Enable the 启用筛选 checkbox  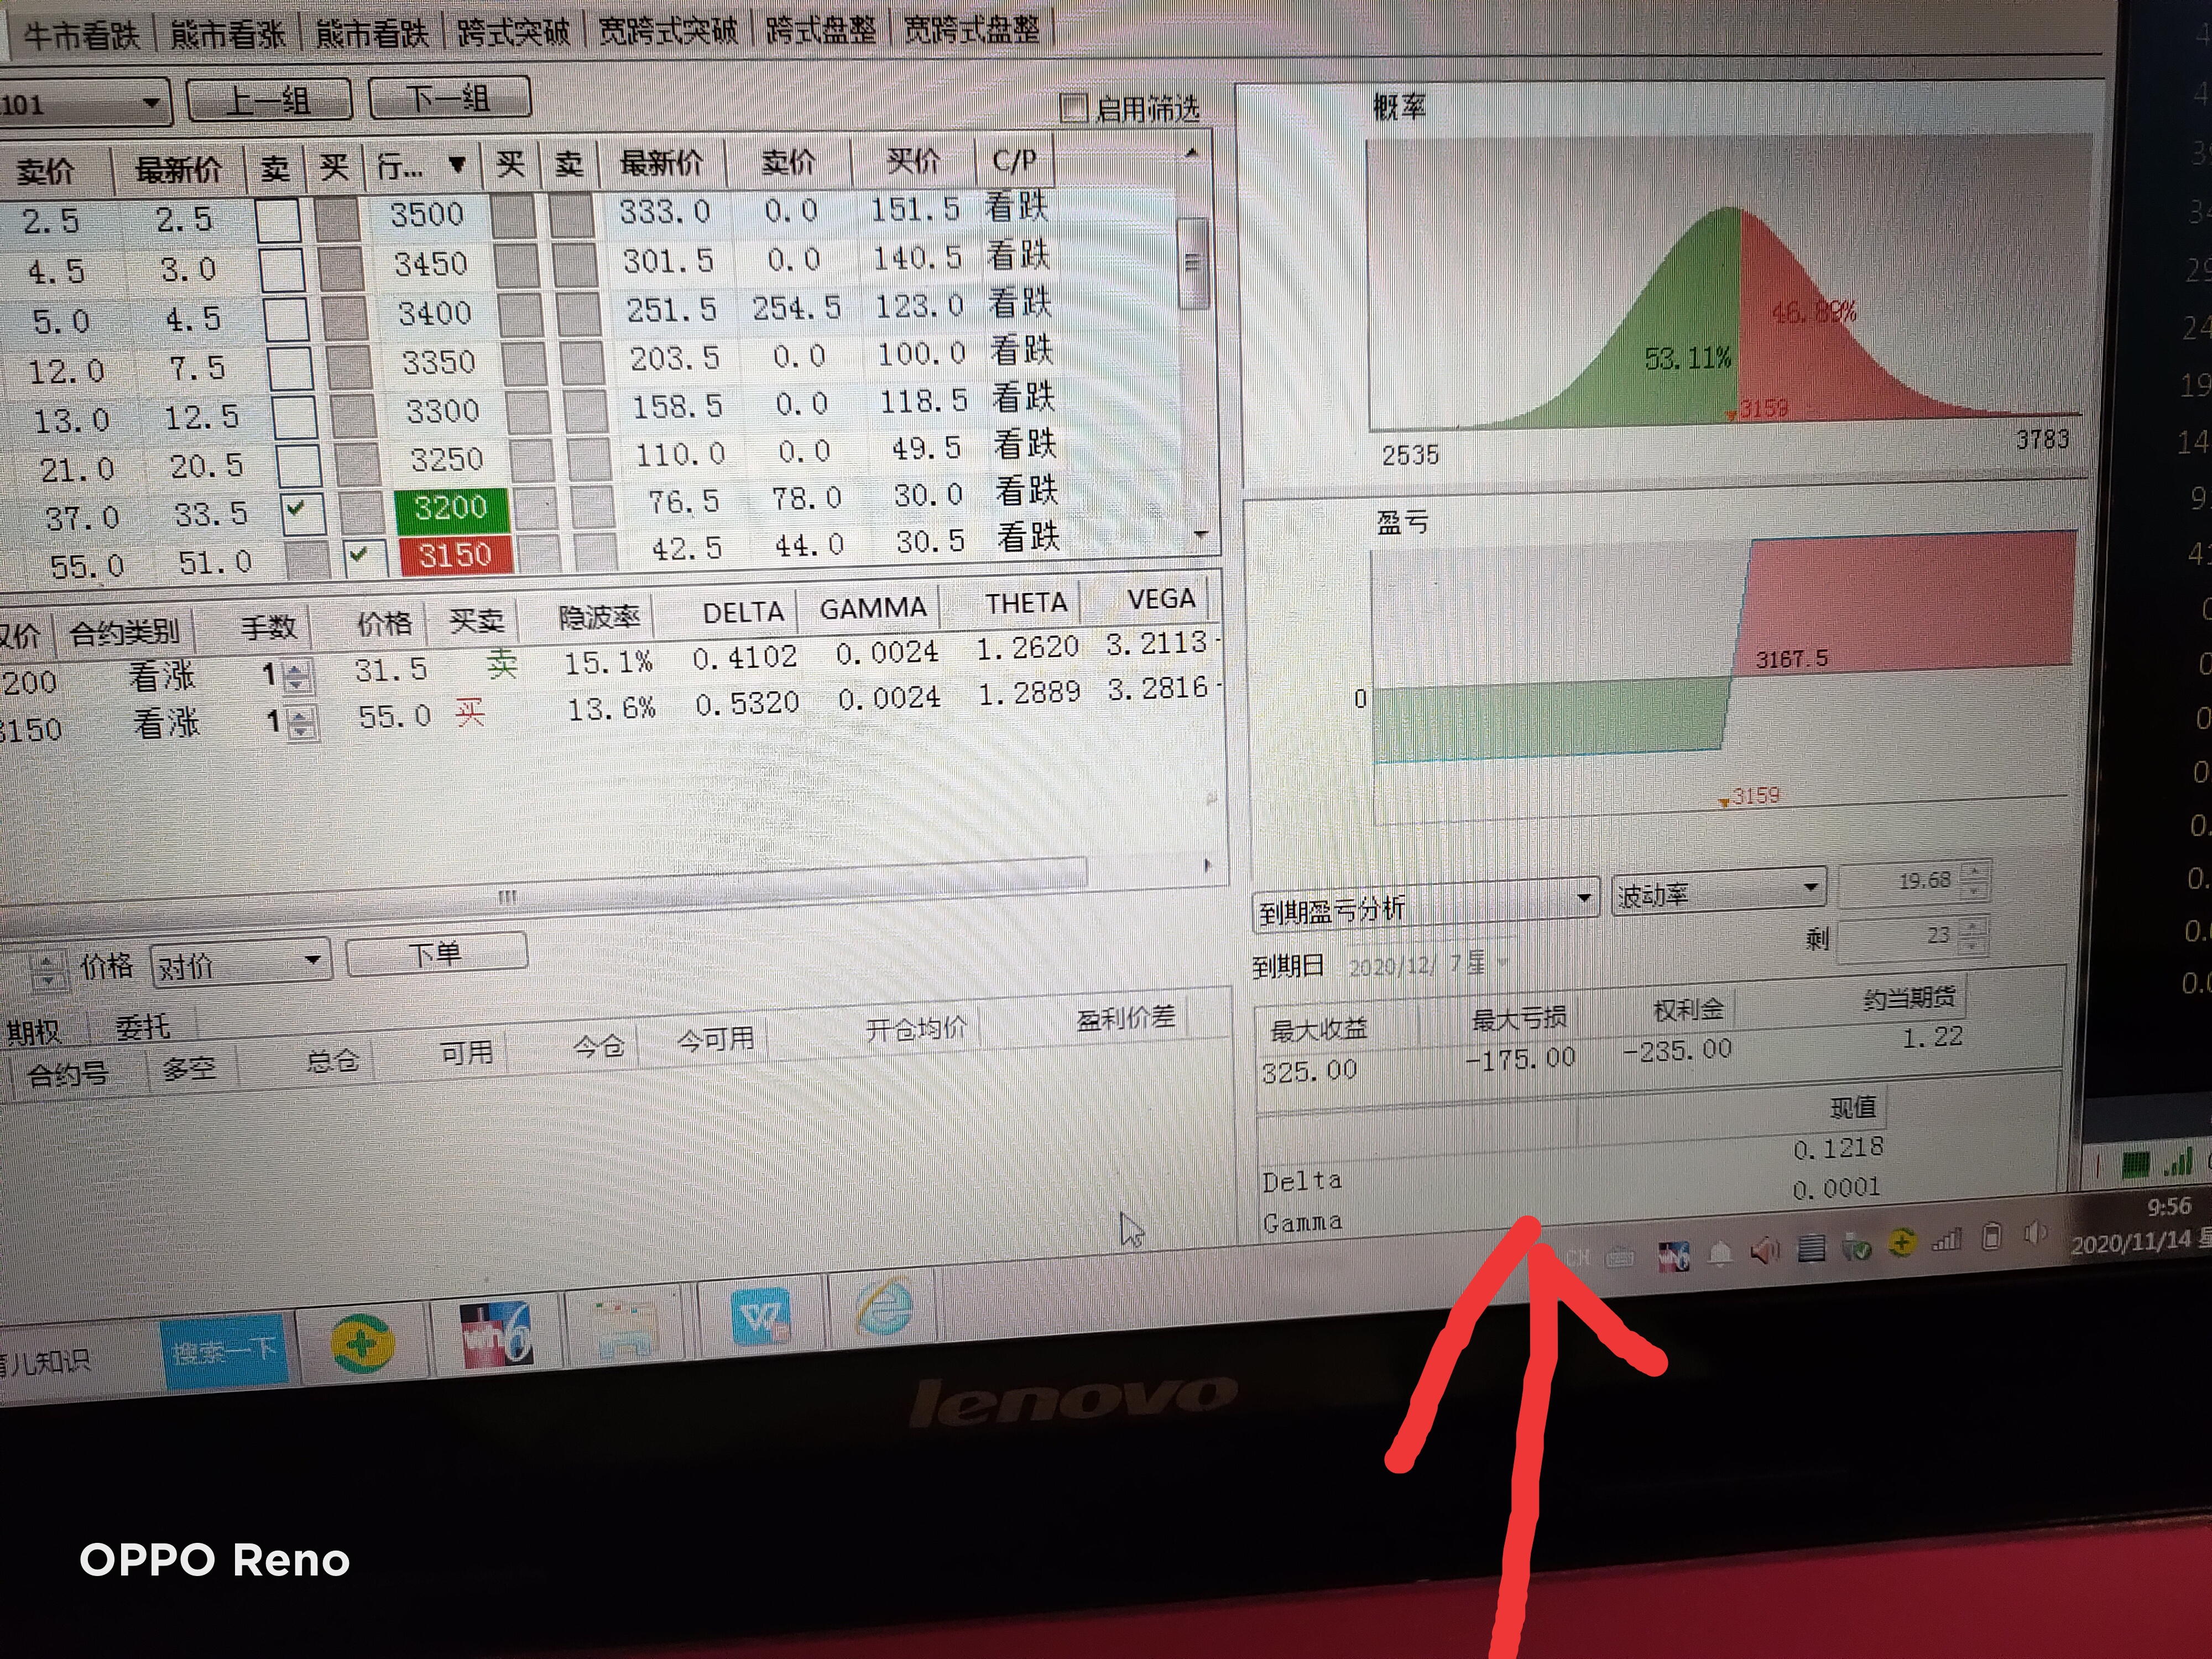coord(1073,107)
